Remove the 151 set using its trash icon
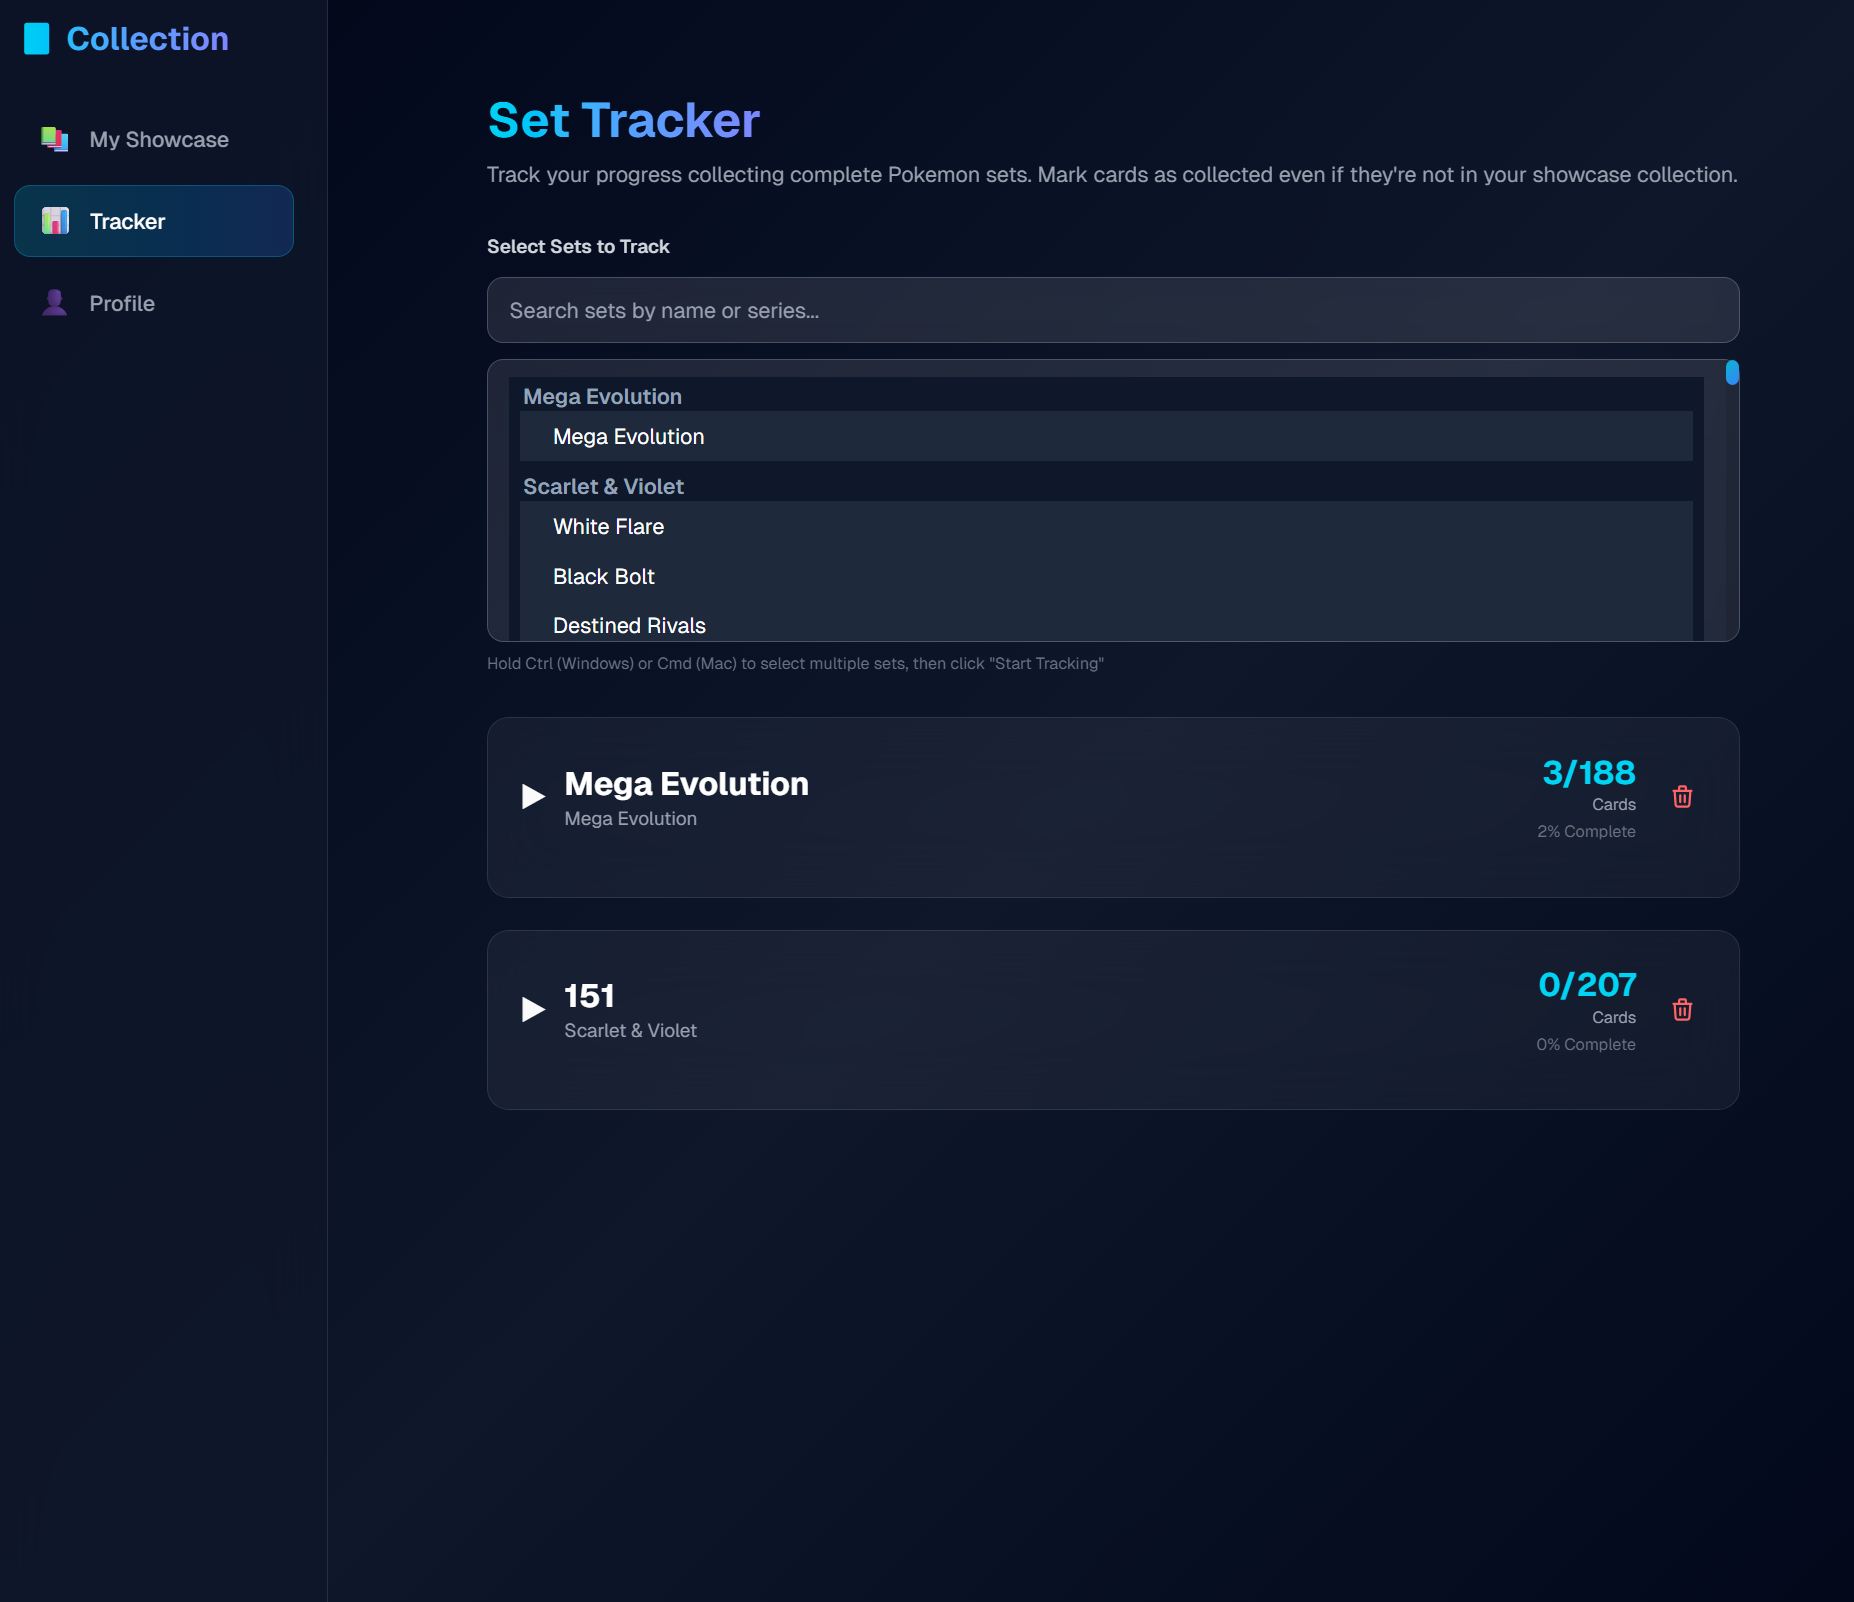This screenshot has width=1854, height=1602. pos(1681,1010)
